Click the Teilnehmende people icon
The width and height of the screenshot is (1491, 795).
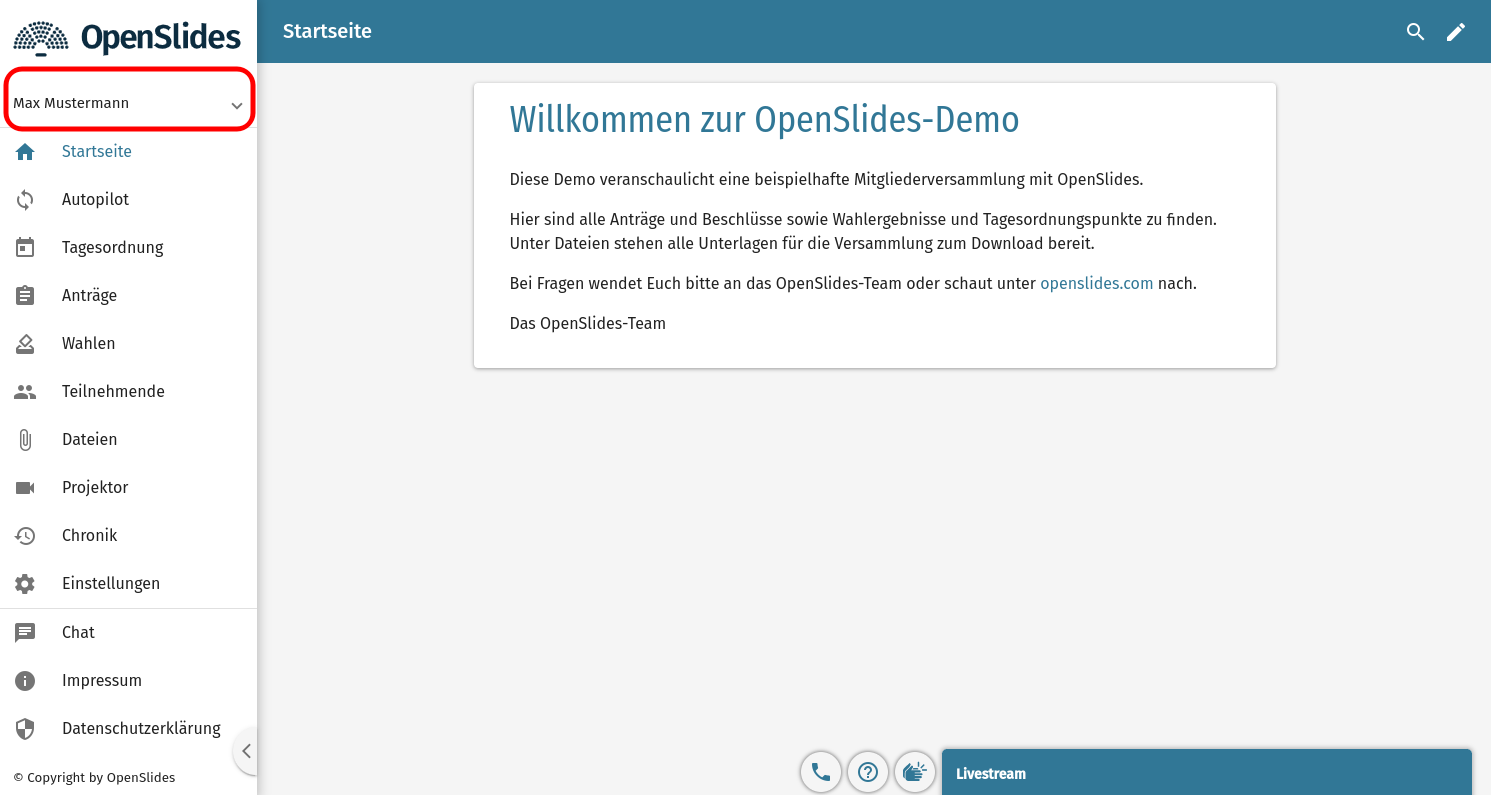25,392
